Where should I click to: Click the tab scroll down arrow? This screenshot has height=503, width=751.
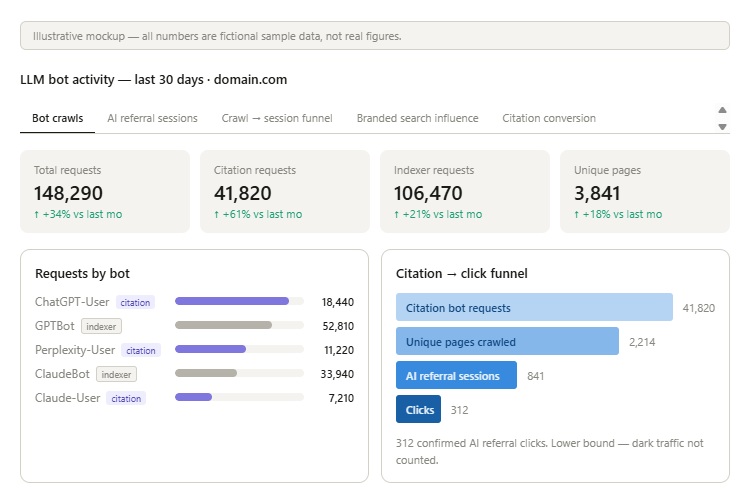click(722, 127)
